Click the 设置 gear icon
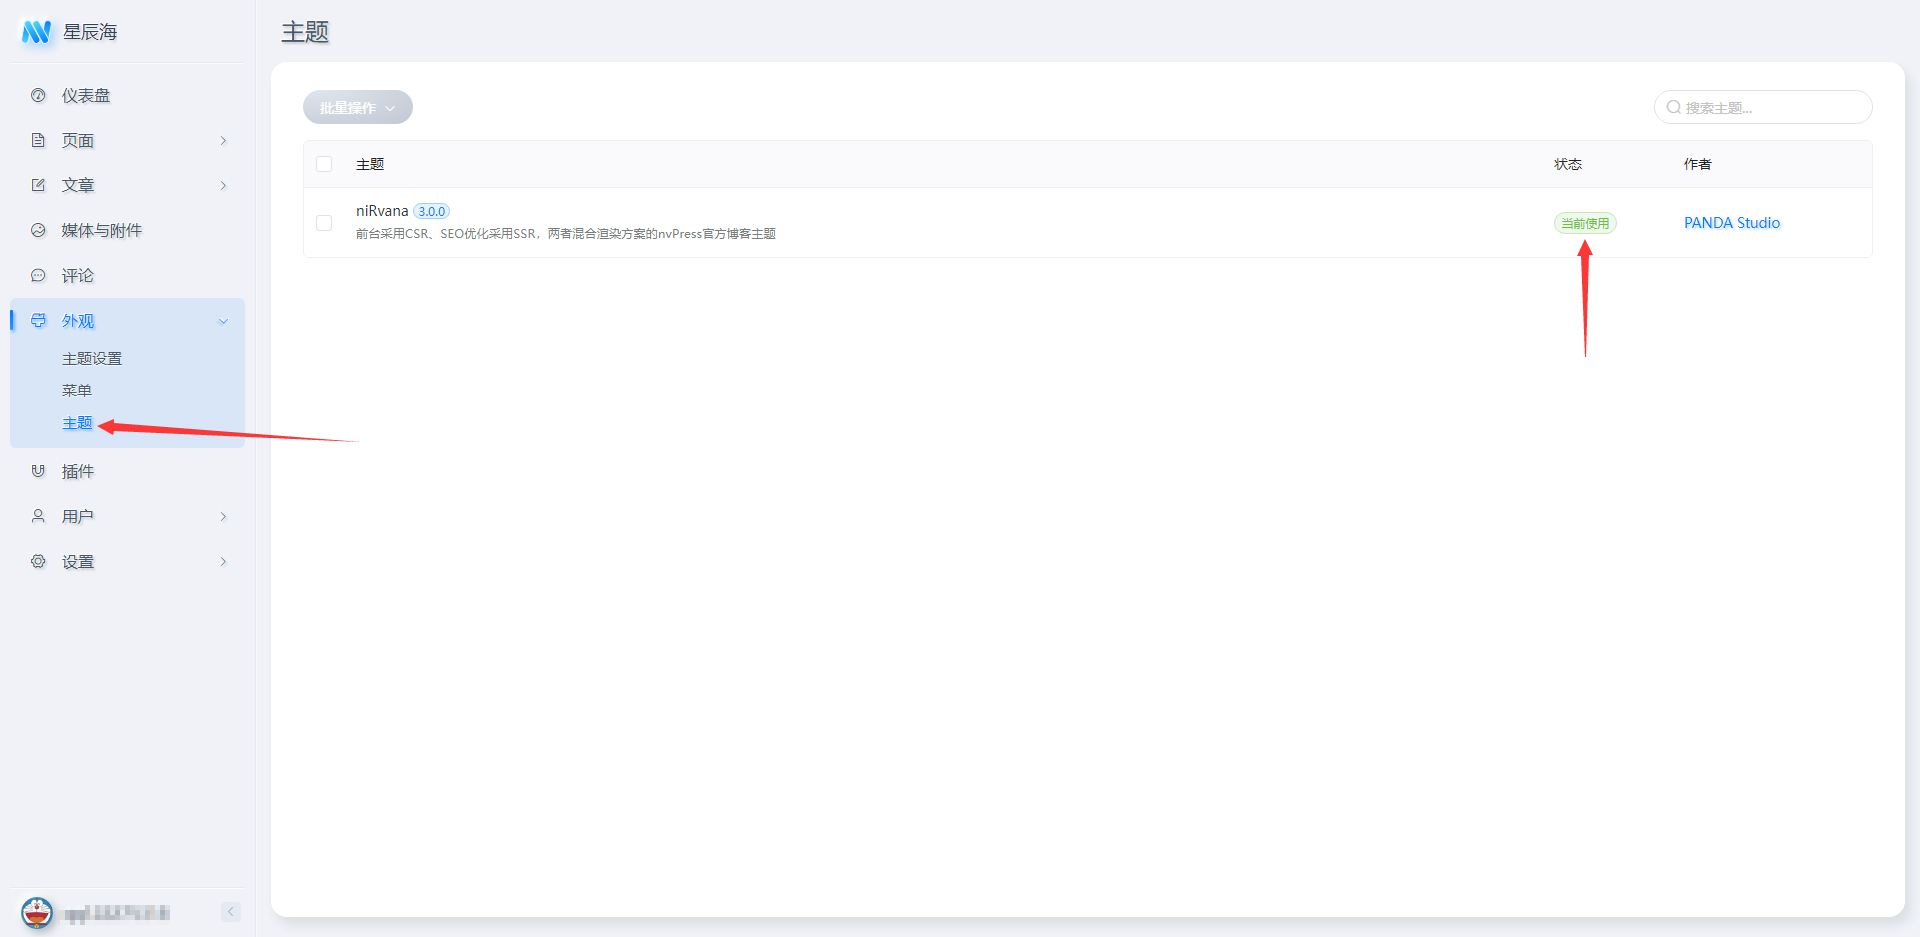 [x=38, y=561]
